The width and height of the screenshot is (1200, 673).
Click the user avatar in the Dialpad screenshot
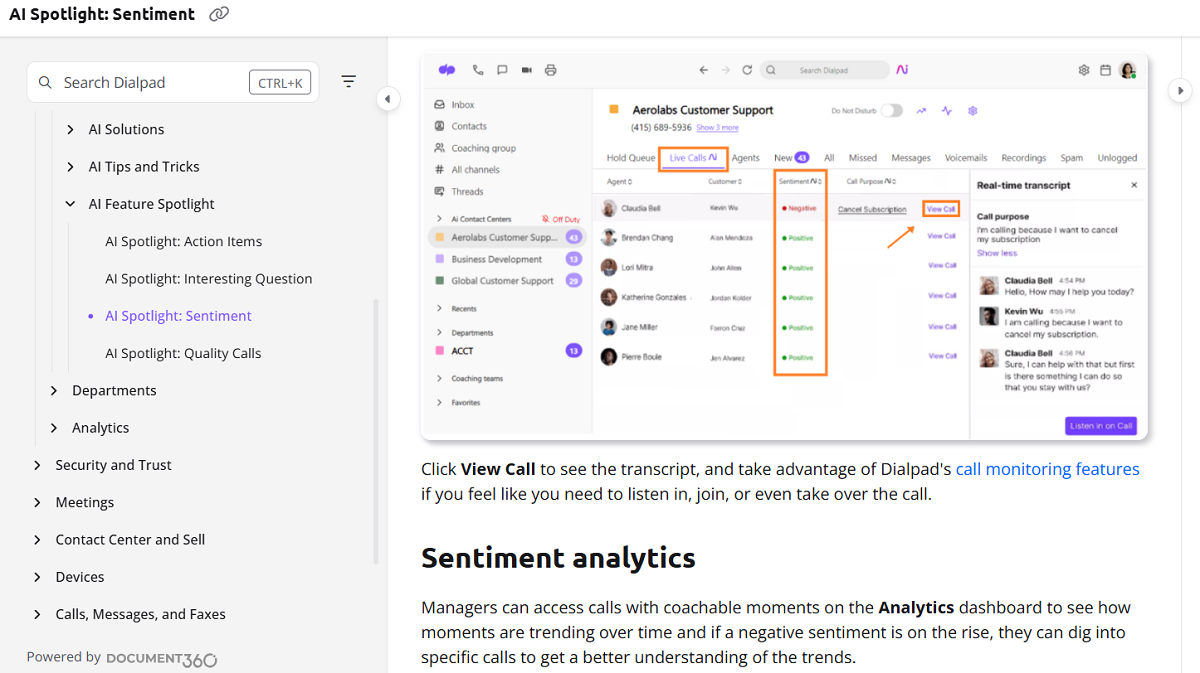tap(1128, 70)
